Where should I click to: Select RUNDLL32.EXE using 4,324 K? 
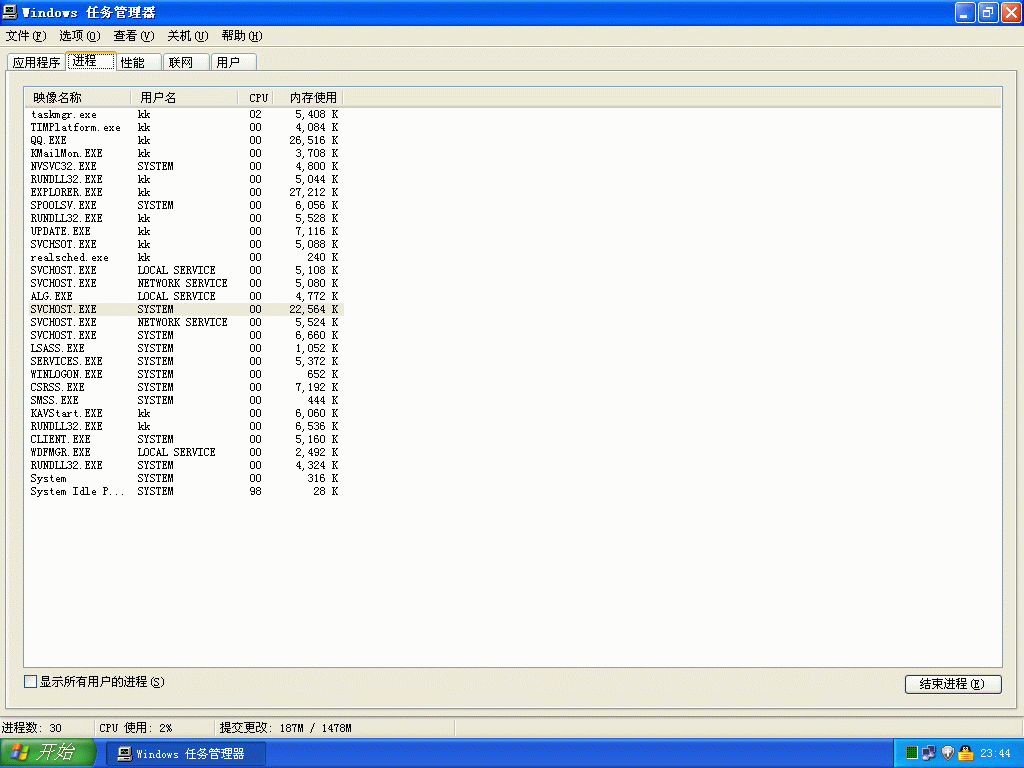point(184,466)
